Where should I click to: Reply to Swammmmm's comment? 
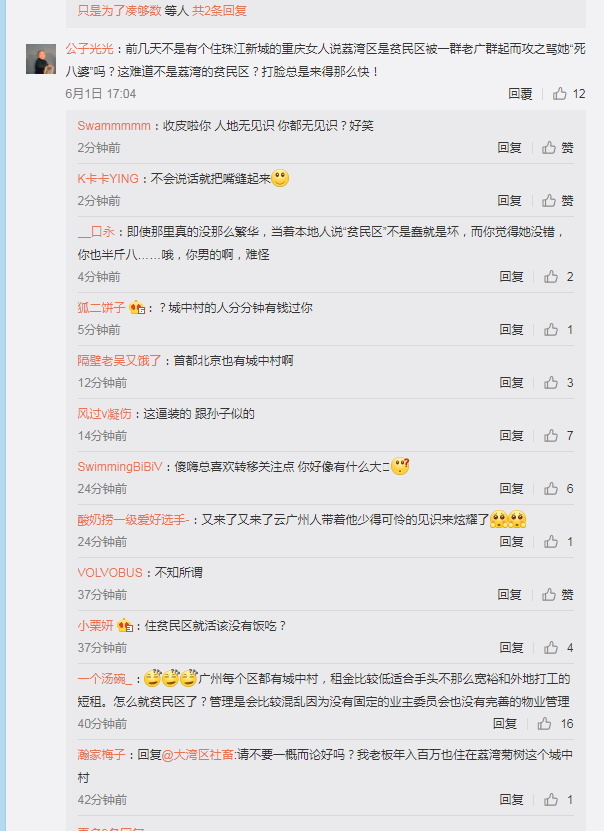(x=509, y=147)
